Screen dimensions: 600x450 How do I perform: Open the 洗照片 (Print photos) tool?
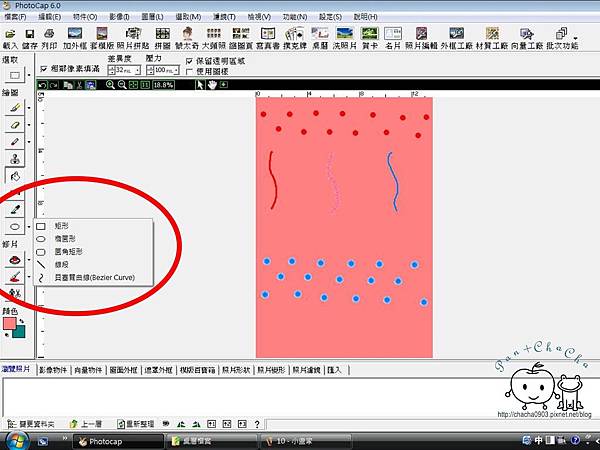(x=344, y=38)
